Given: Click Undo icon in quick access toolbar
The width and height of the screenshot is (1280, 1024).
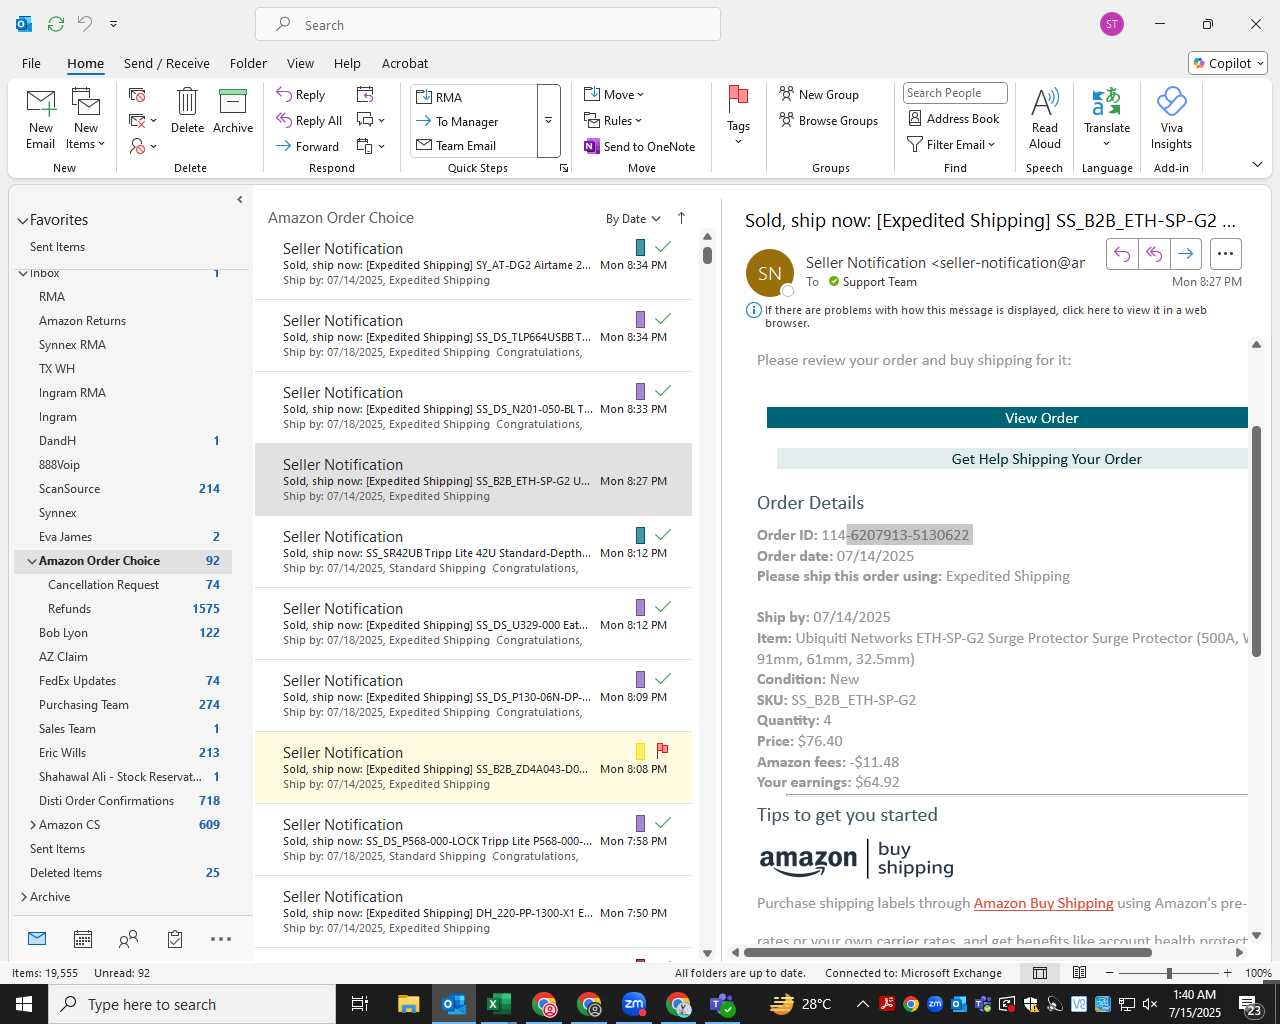Looking at the screenshot, I should click(84, 24).
